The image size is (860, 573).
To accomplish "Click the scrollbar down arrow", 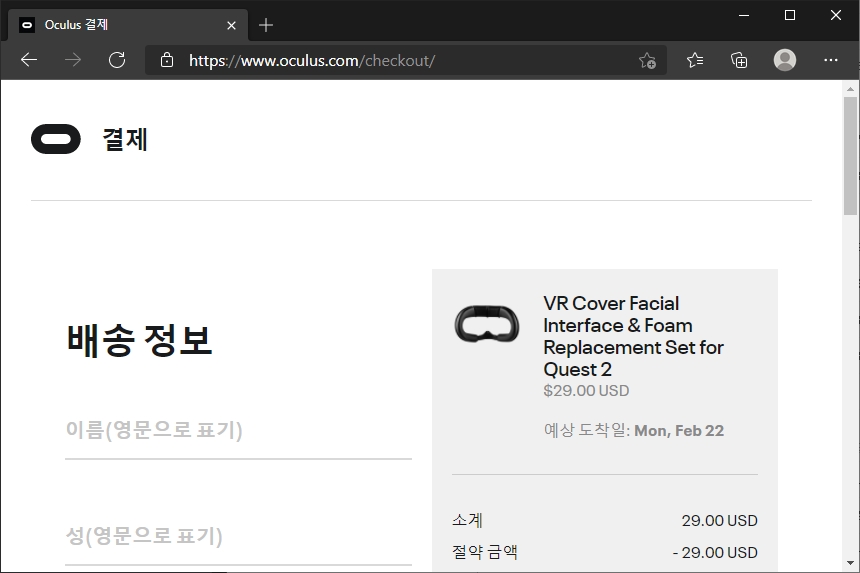I will click(x=850, y=563).
